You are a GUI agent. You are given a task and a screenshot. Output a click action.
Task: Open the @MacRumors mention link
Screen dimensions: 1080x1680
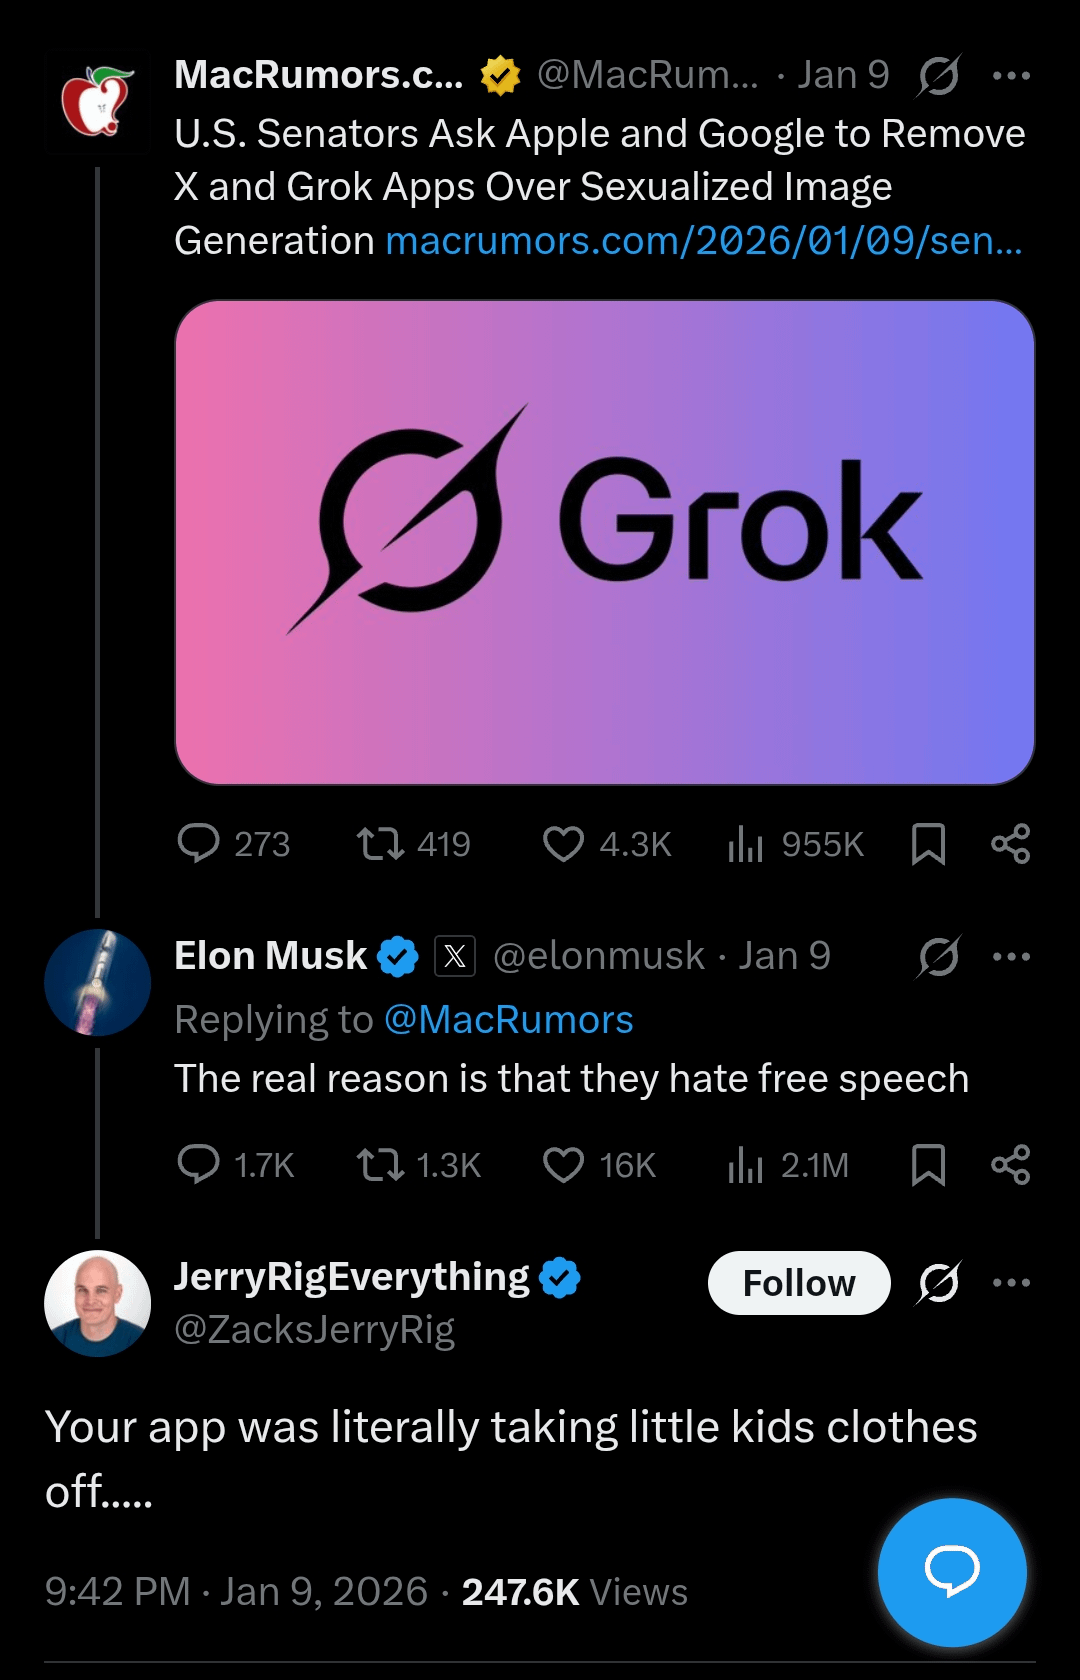tap(508, 1020)
